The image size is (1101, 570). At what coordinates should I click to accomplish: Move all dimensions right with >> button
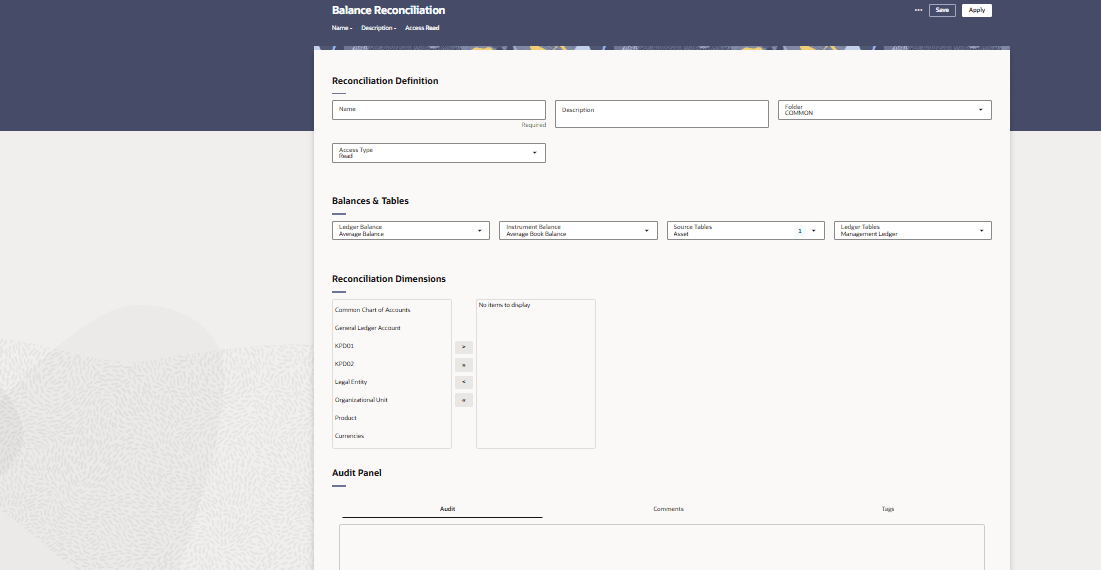click(x=463, y=365)
